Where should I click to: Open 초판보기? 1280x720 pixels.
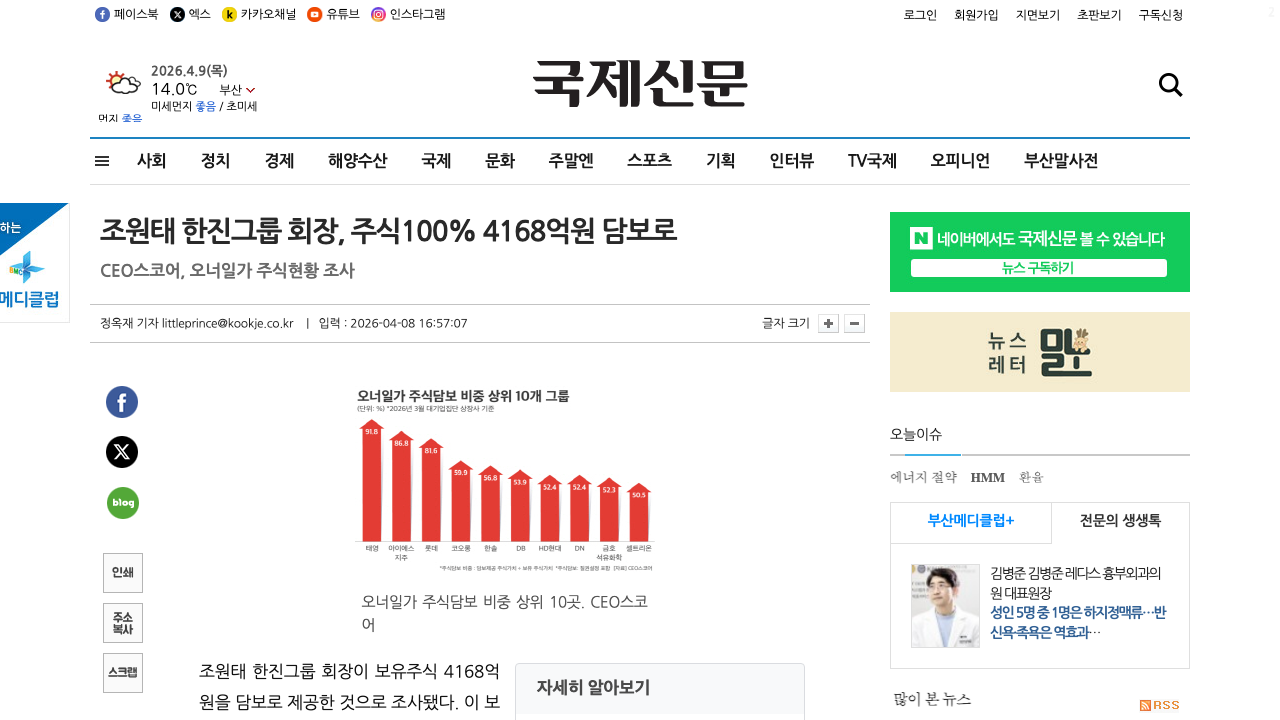[x=1099, y=15]
